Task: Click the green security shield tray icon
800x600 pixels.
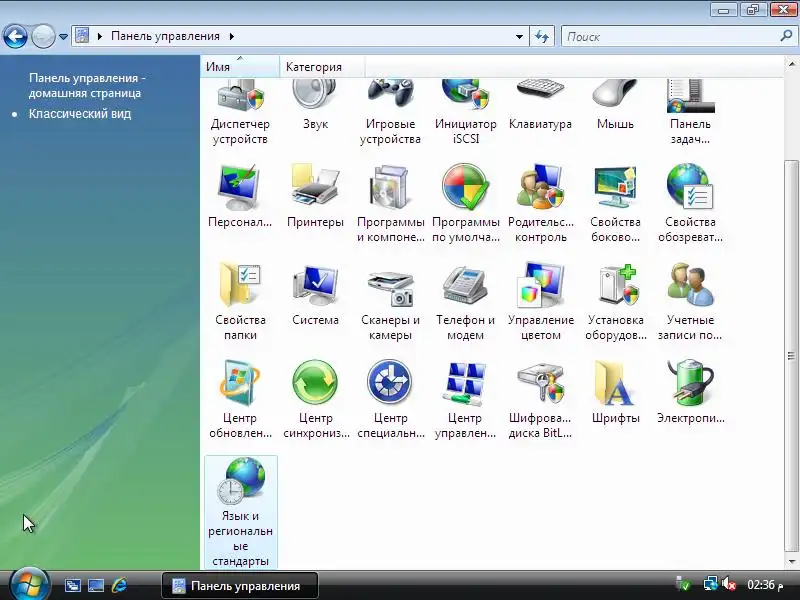Action: (x=683, y=584)
